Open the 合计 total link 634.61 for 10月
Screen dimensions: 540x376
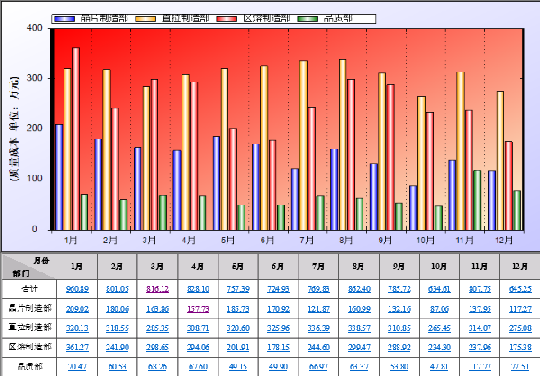pos(439,289)
